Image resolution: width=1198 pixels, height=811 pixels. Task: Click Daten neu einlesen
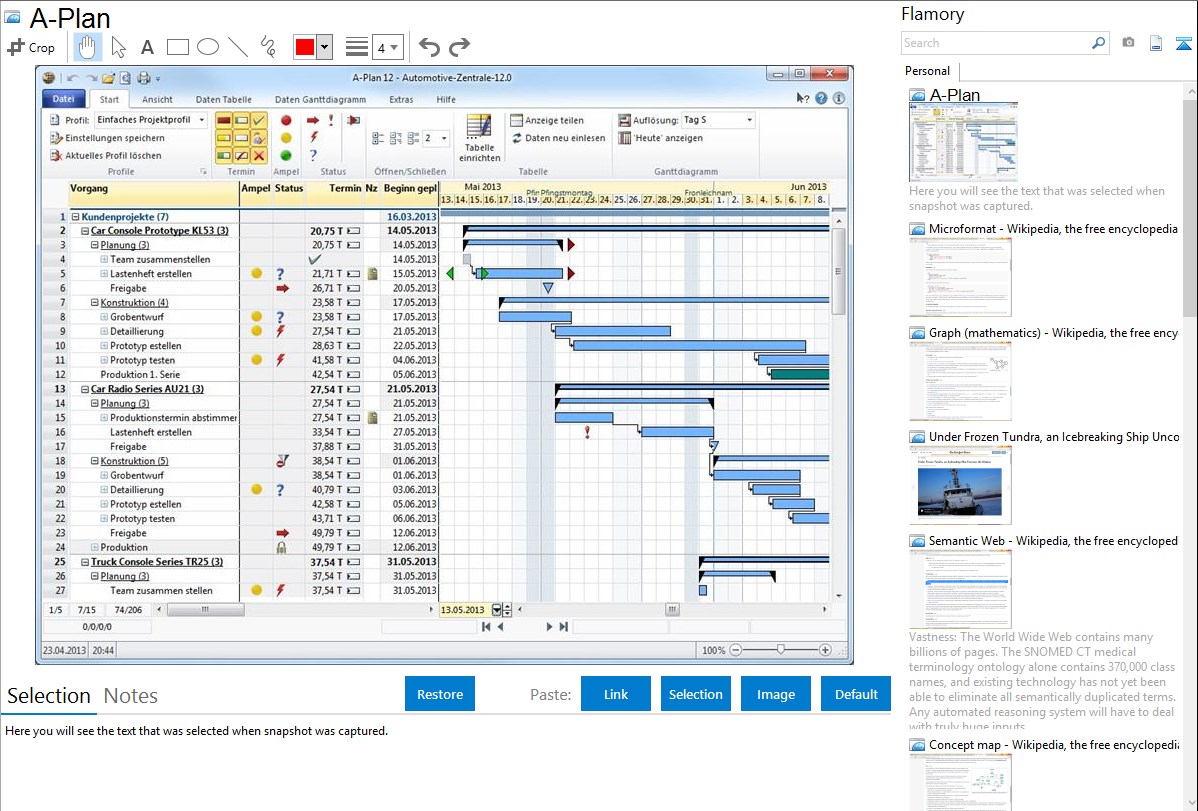[x=558, y=138]
